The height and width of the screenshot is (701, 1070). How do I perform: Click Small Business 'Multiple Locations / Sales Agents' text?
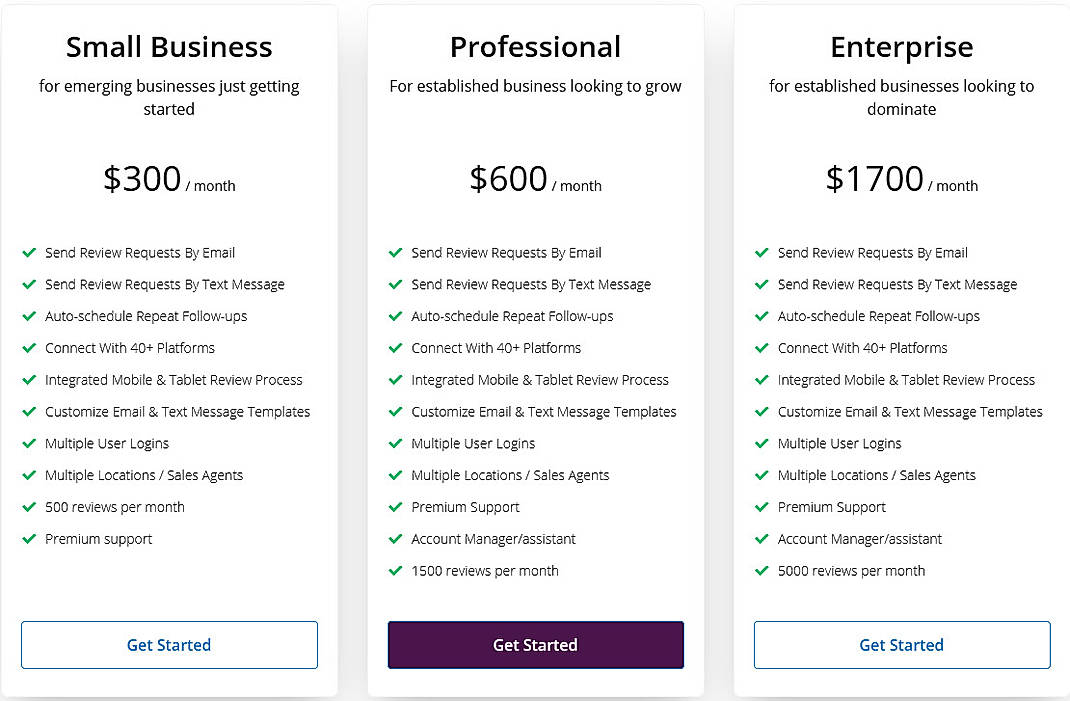pyautogui.click(x=144, y=475)
